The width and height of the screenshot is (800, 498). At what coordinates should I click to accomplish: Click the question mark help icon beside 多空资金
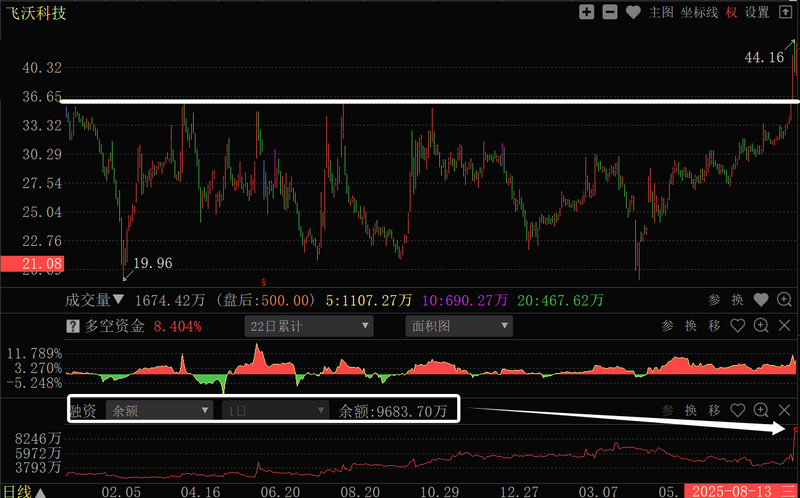pyautogui.click(x=72, y=326)
